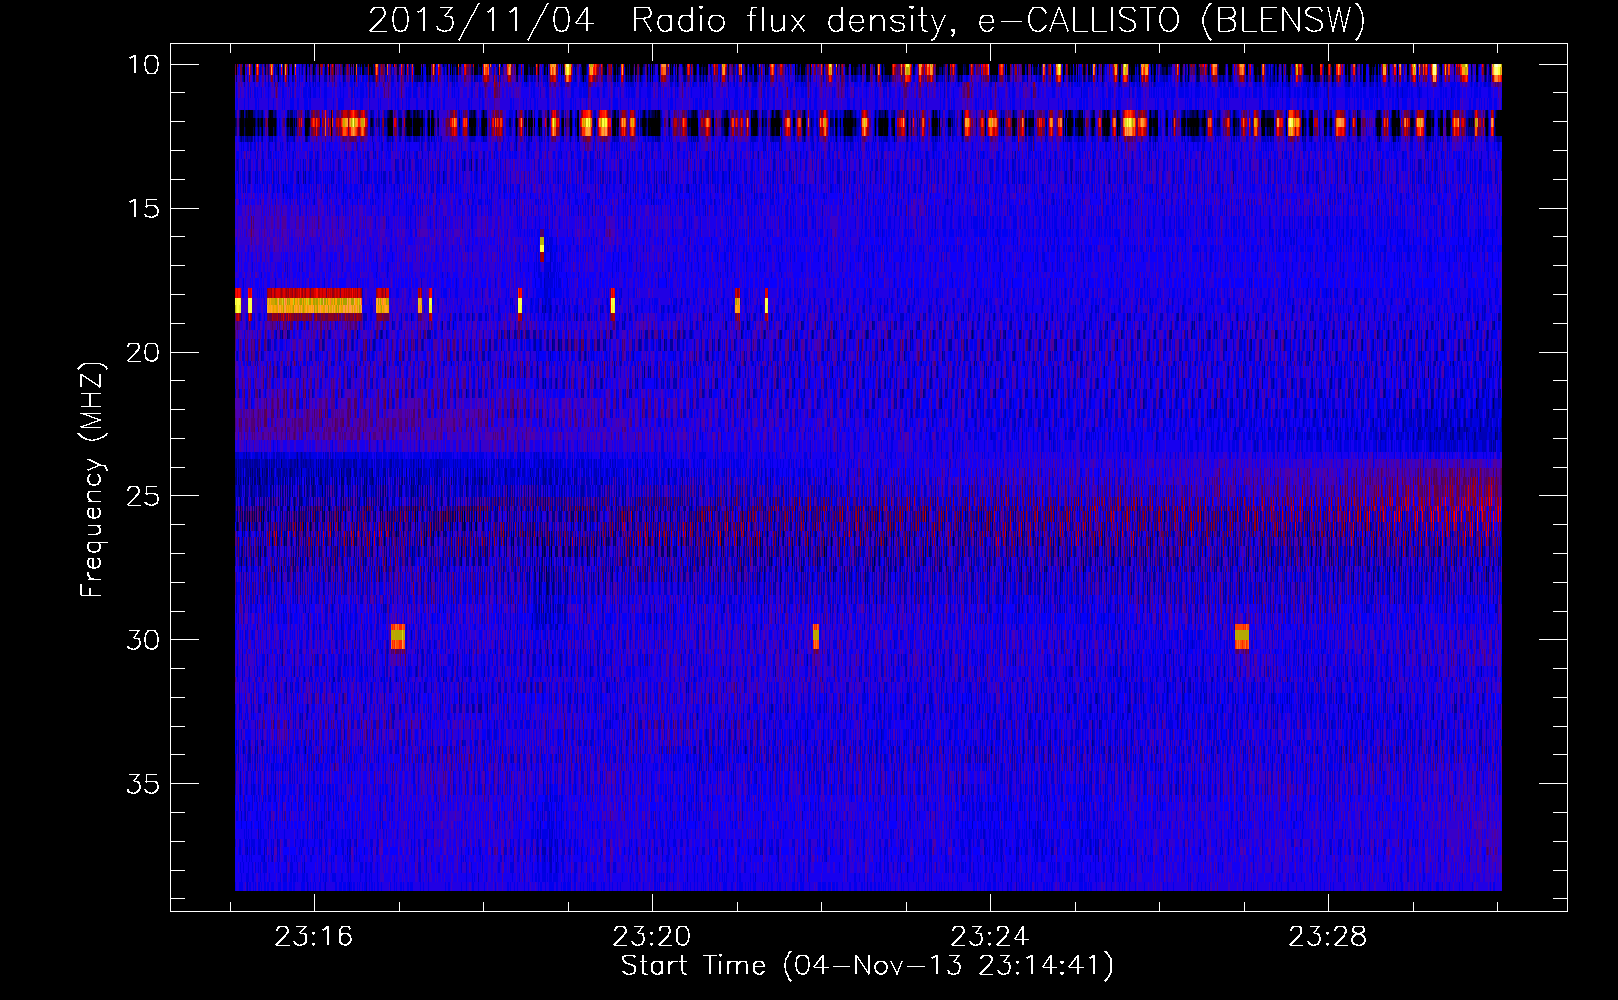Click the 15 MHz frequency tick label
The height and width of the screenshot is (1000, 1618).
tap(143, 209)
